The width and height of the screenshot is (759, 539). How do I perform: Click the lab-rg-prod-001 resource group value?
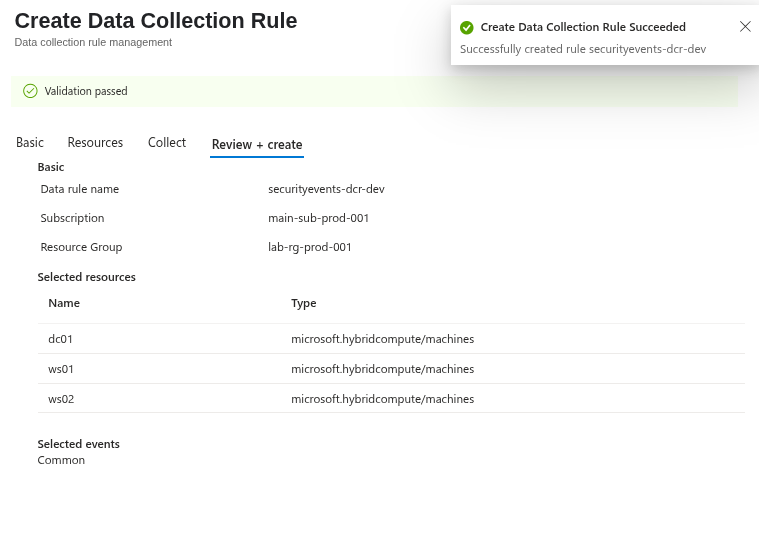(310, 247)
